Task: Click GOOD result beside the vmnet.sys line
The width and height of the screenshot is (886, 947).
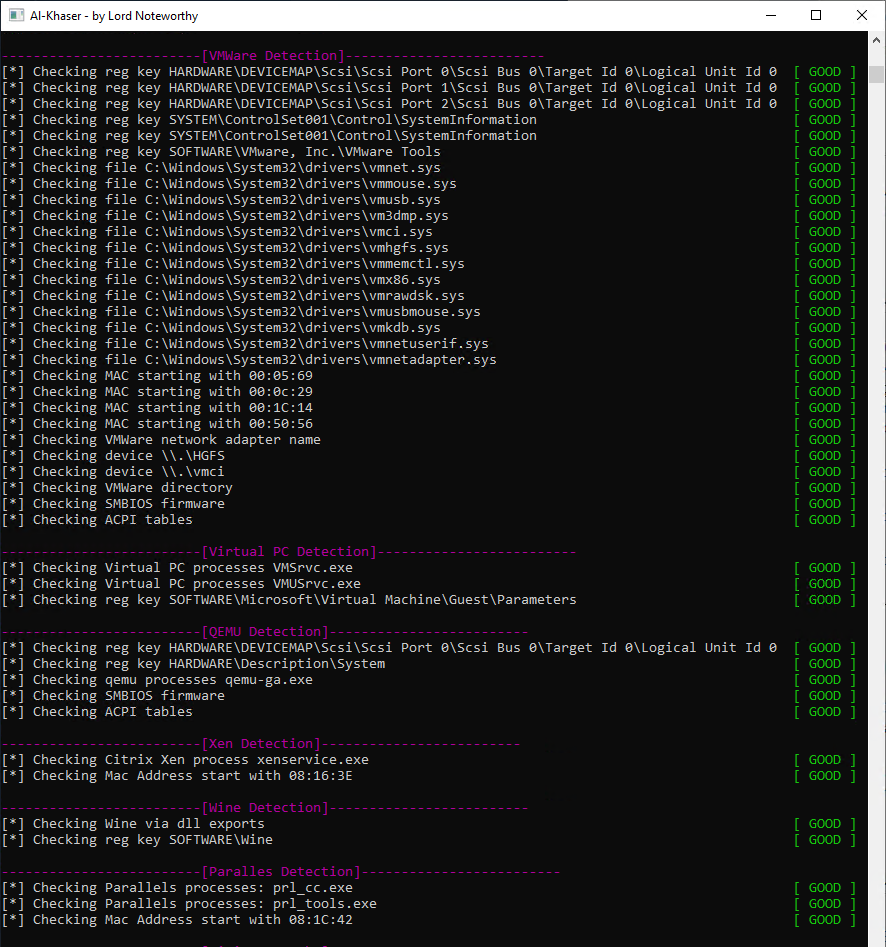Action: (824, 168)
